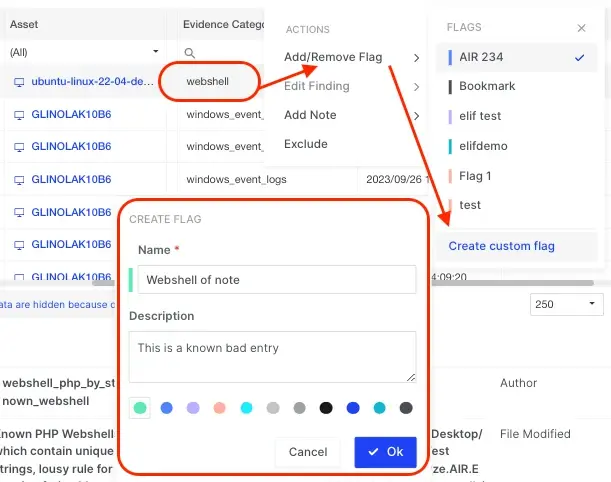This screenshot has width=611, height=482.
Task: Select the lavender purple color swatch
Action: (x=193, y=408)
